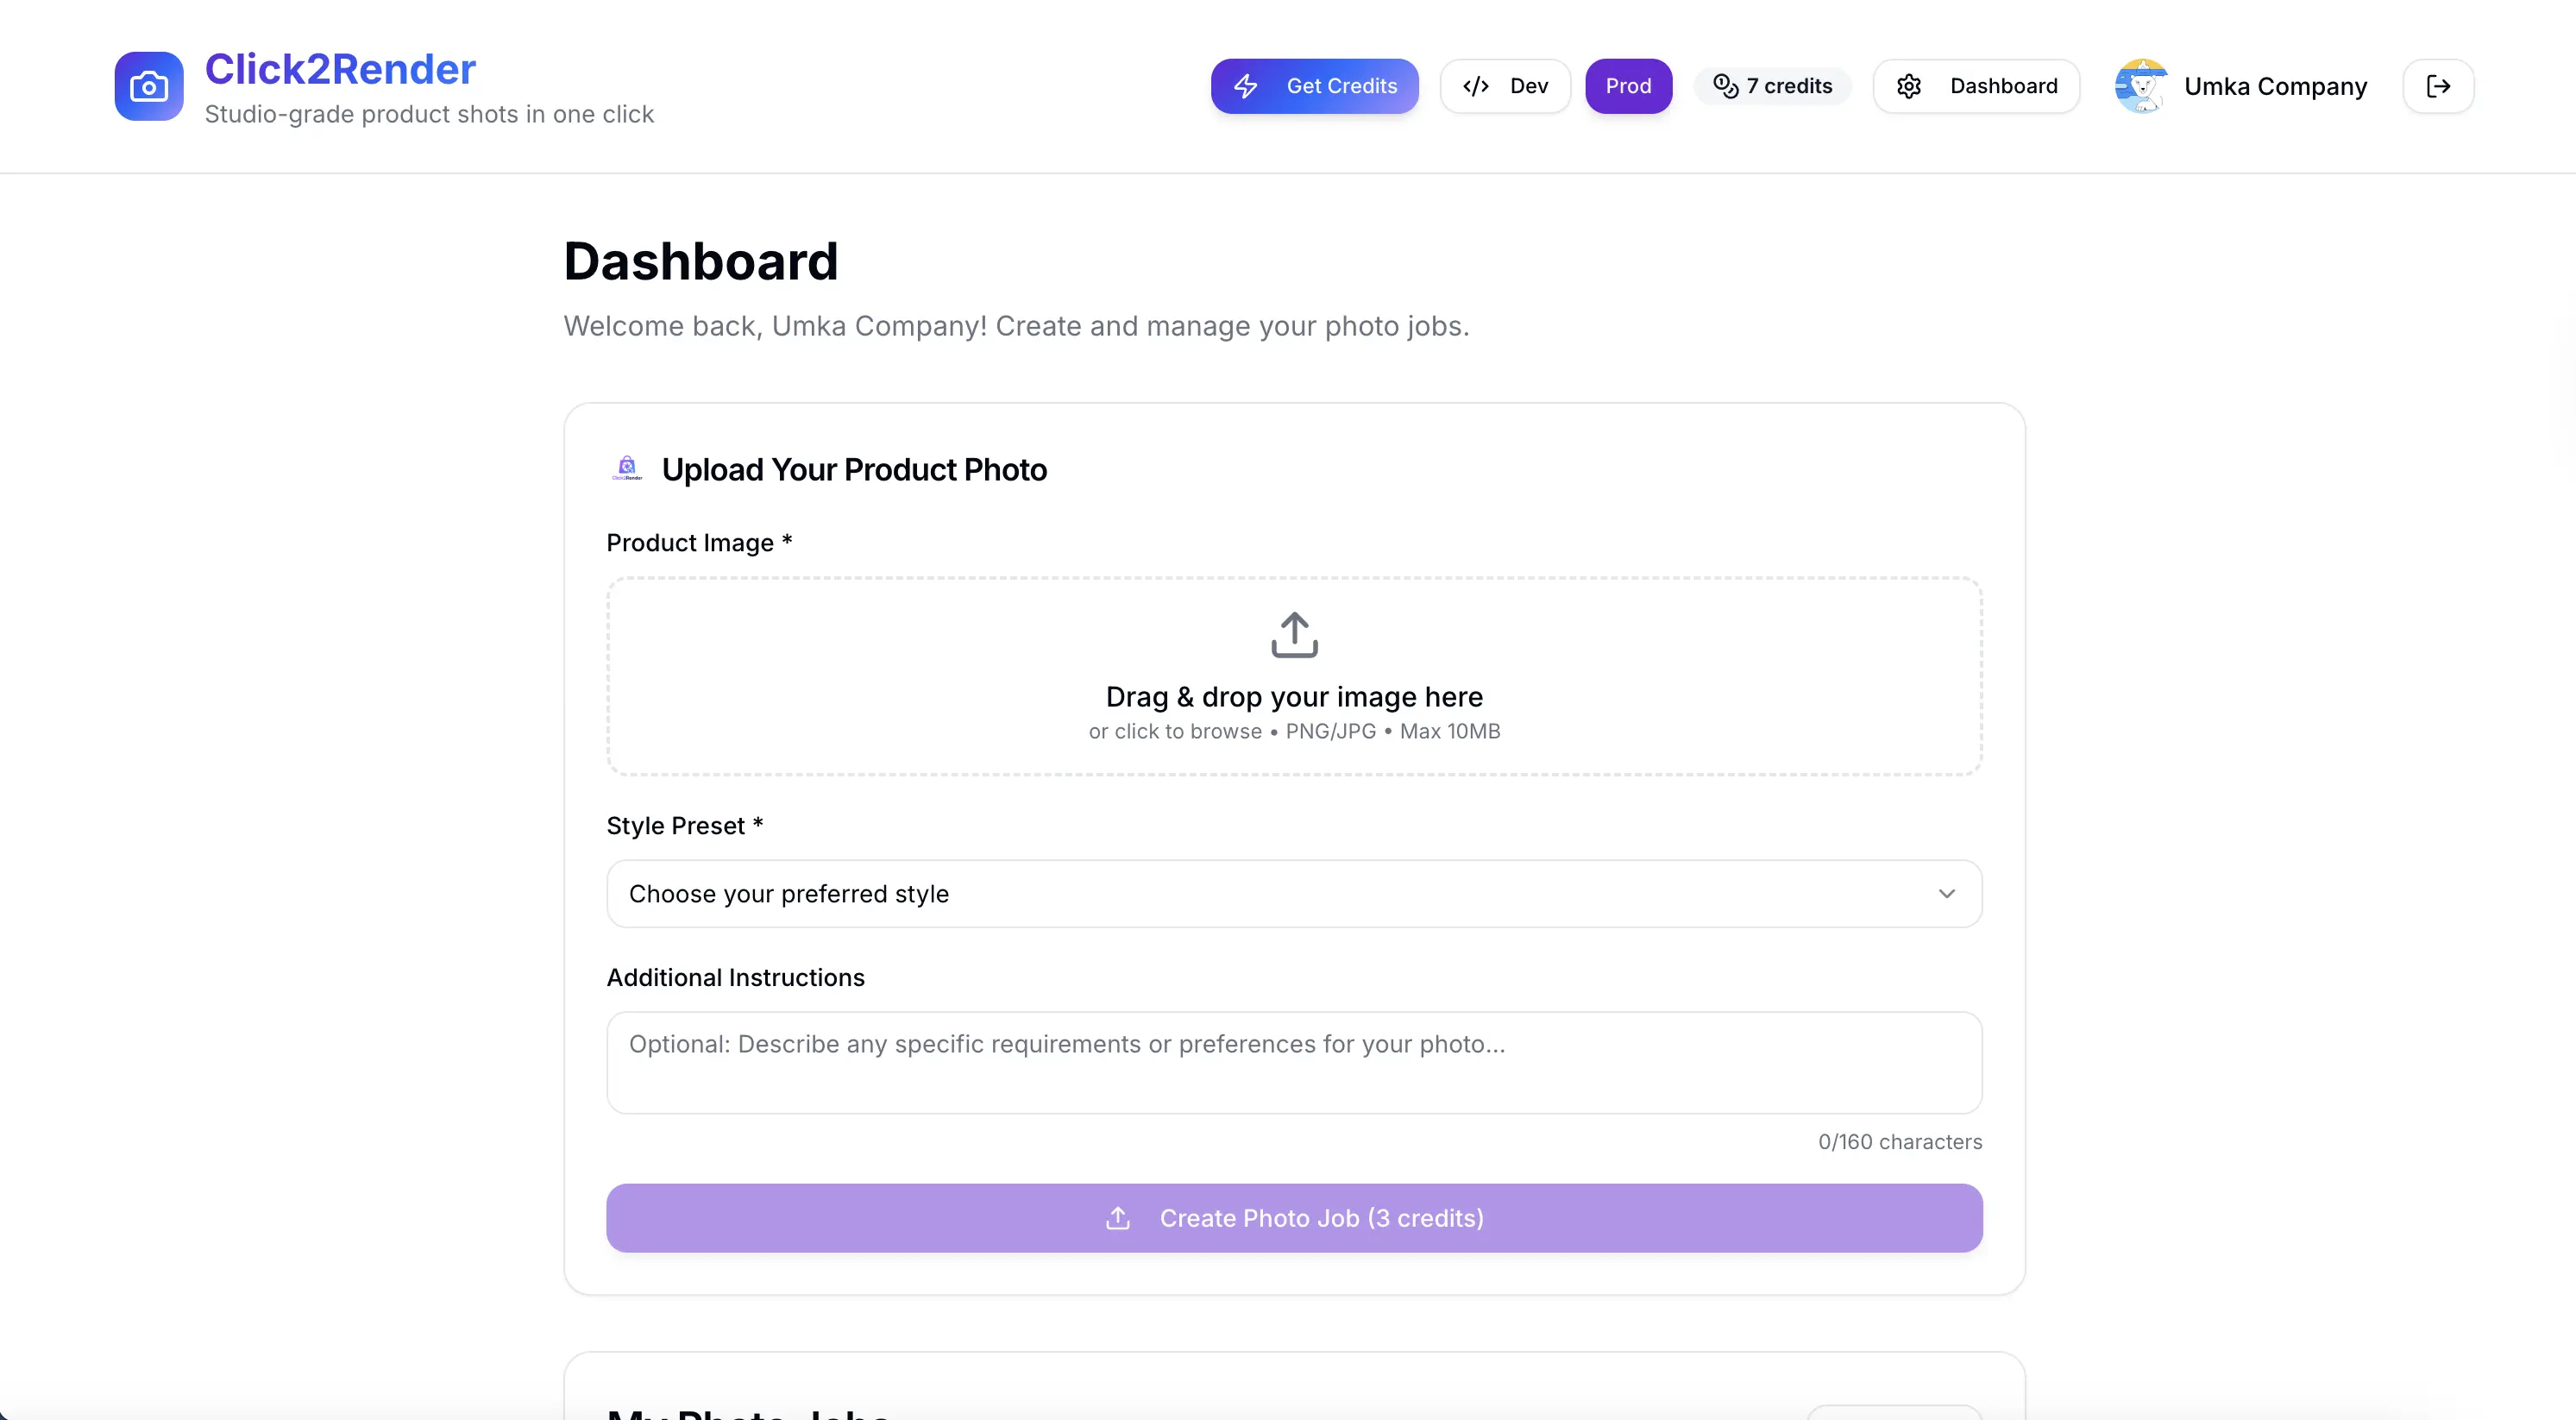
Task: Click the settings gear icon near Dashboard
Action: click(x=1910, y=86)
